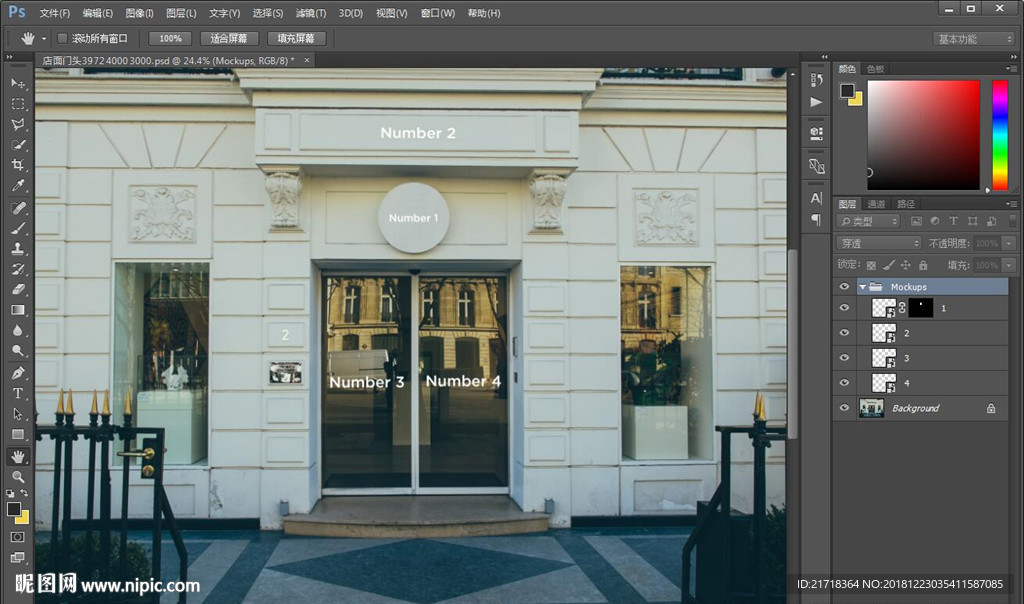Open the 滤镜(T) menu

tap(311, 13)
